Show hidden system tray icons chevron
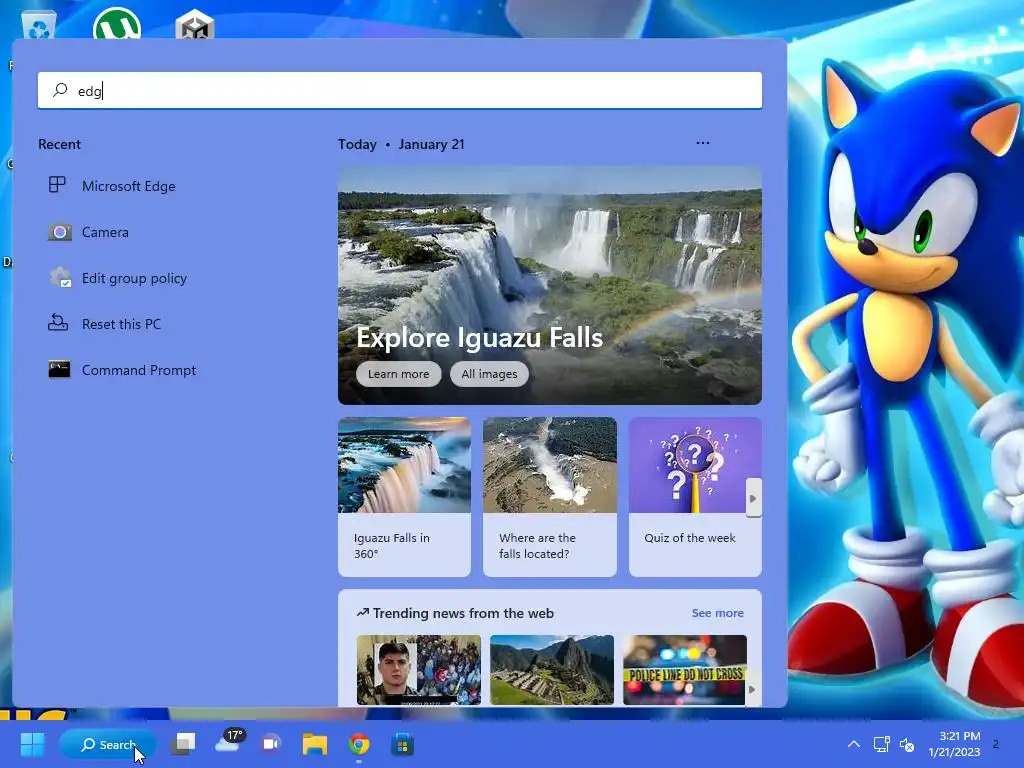 854,744
